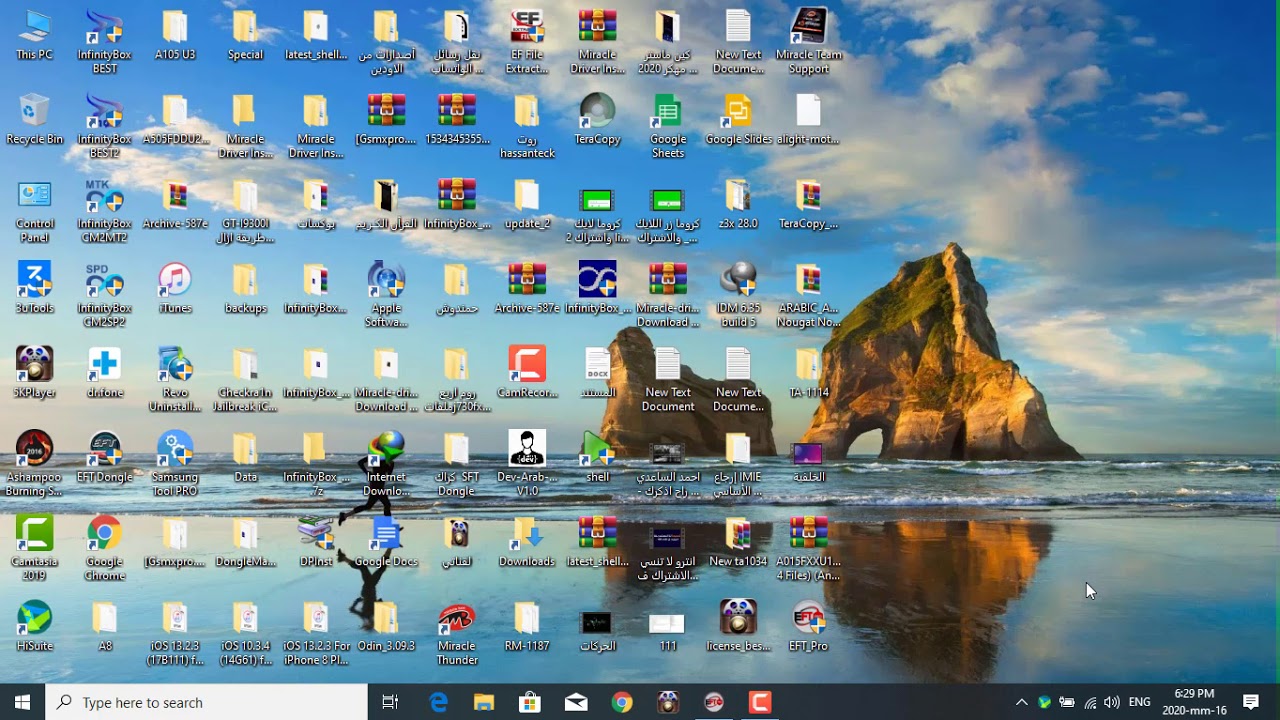Select the DPInst desktop icon
The width and height of the screenshot is (1280, 720).
(x=315, y=541)
